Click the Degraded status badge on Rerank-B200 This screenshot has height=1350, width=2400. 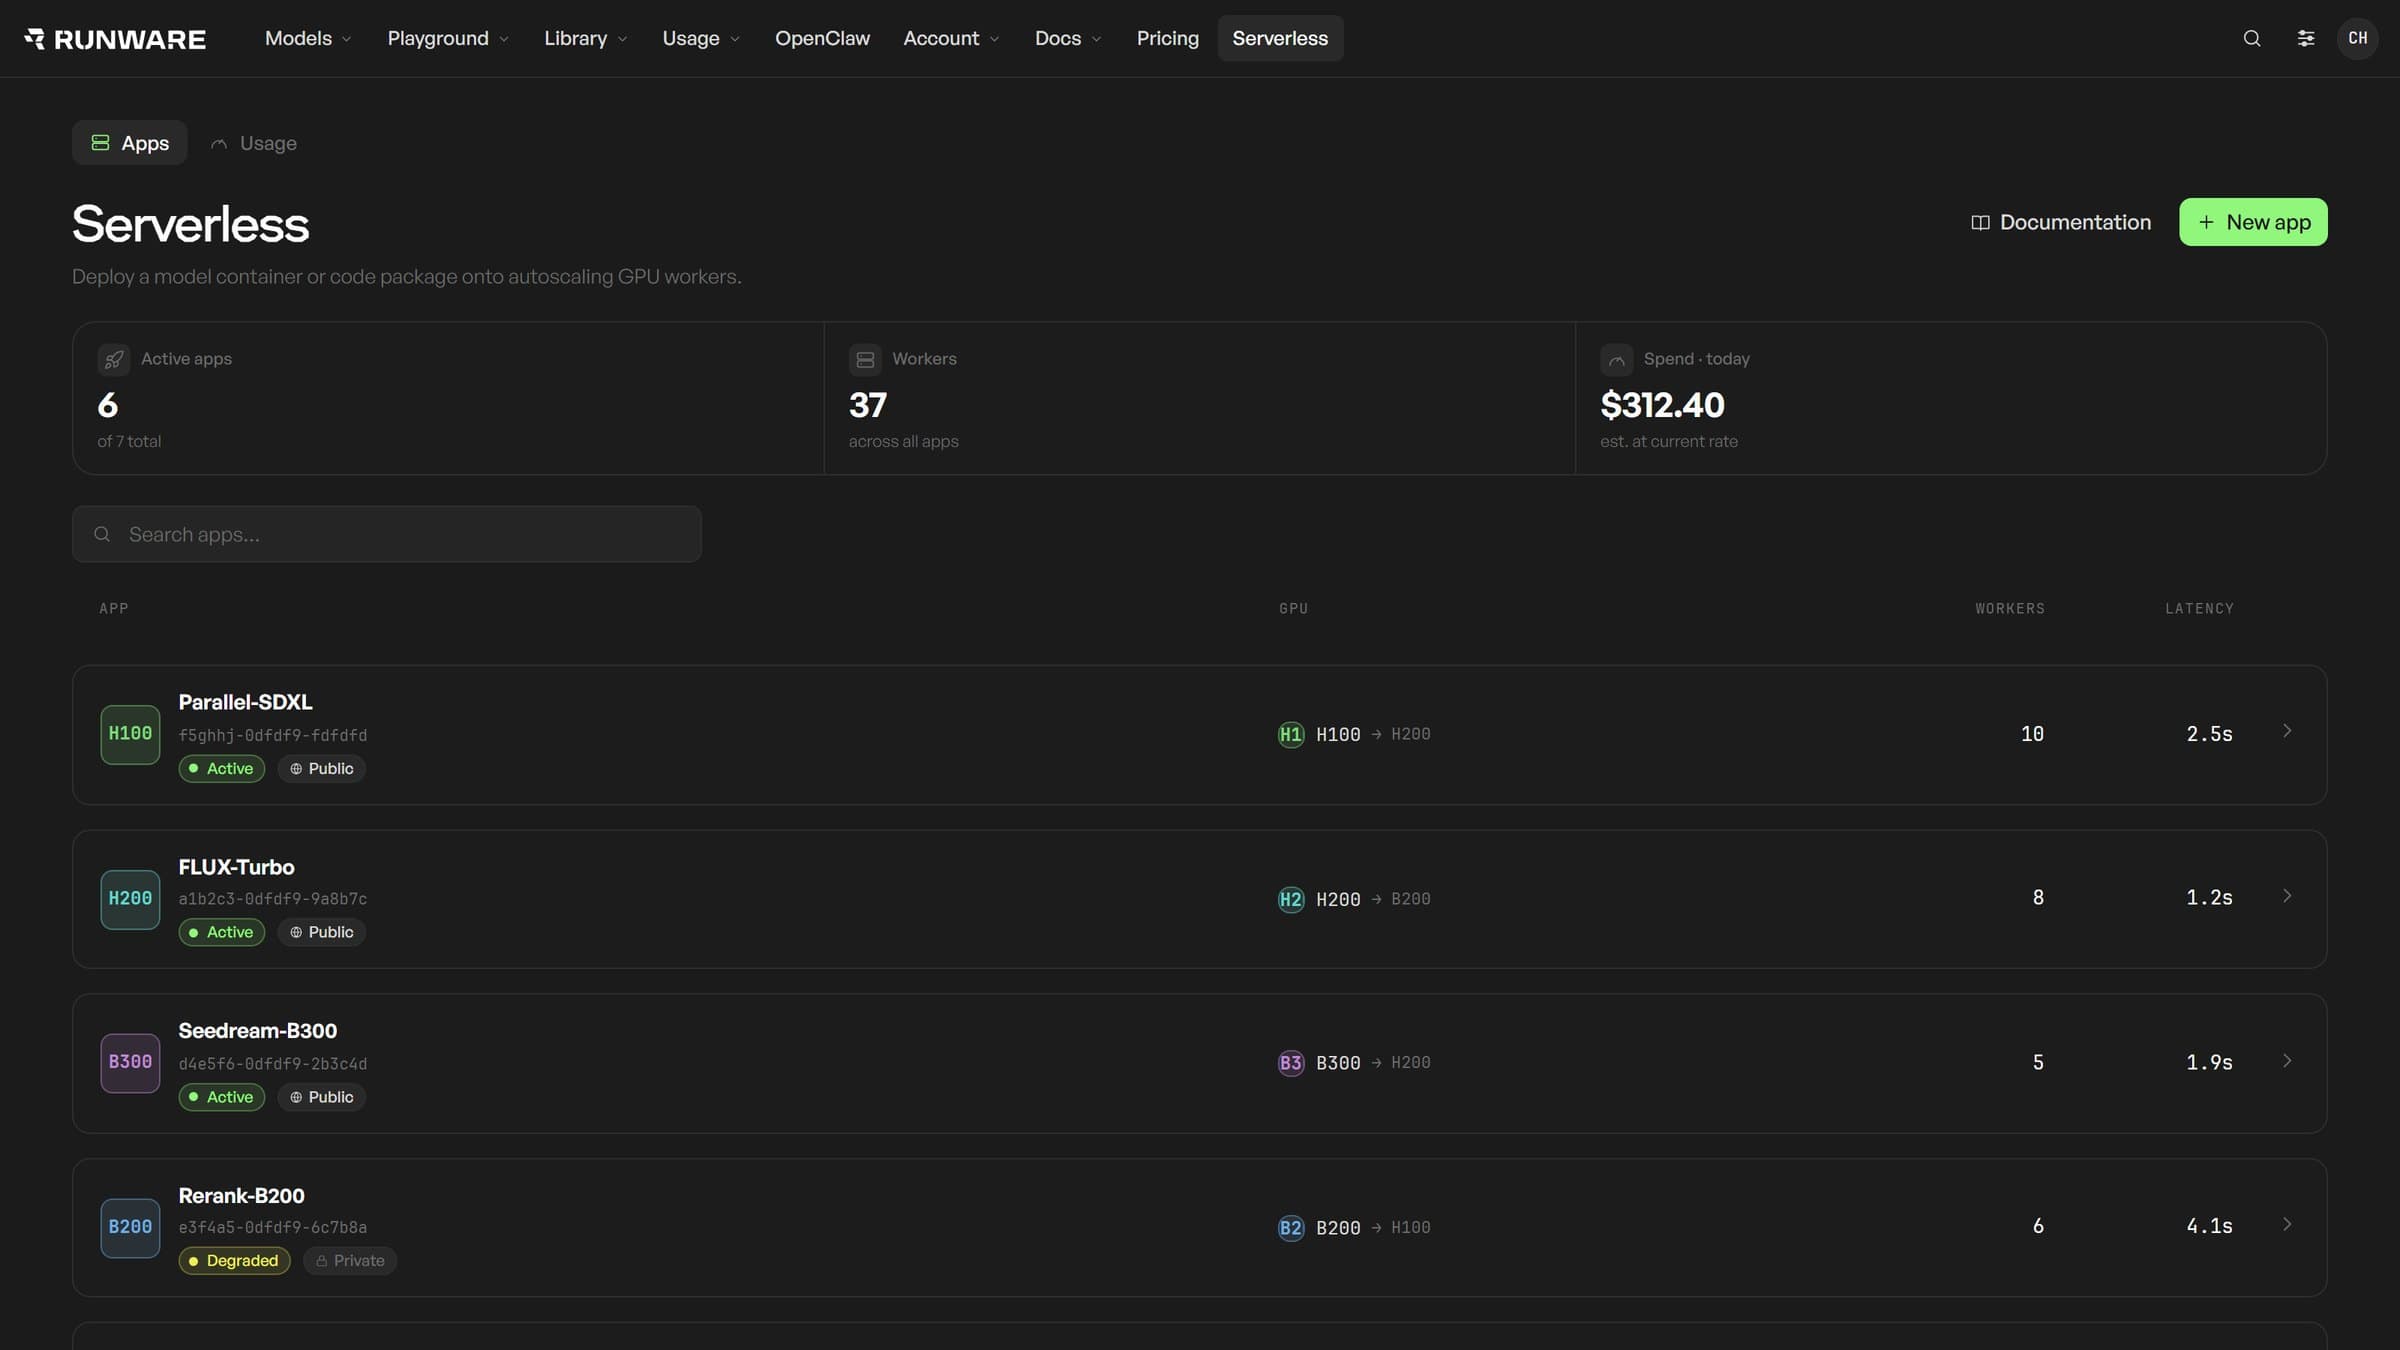[x=235, y=1261]
